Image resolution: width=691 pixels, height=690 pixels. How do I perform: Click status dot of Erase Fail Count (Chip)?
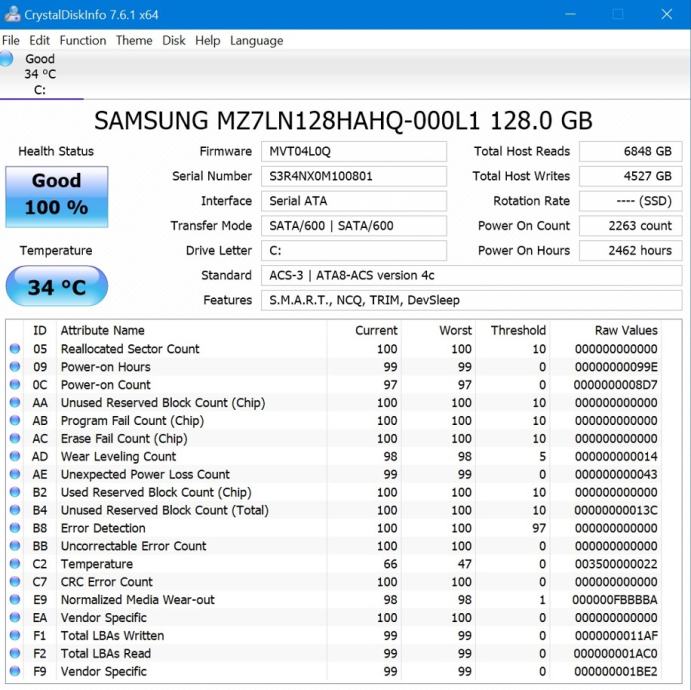[x=15, y=438]
